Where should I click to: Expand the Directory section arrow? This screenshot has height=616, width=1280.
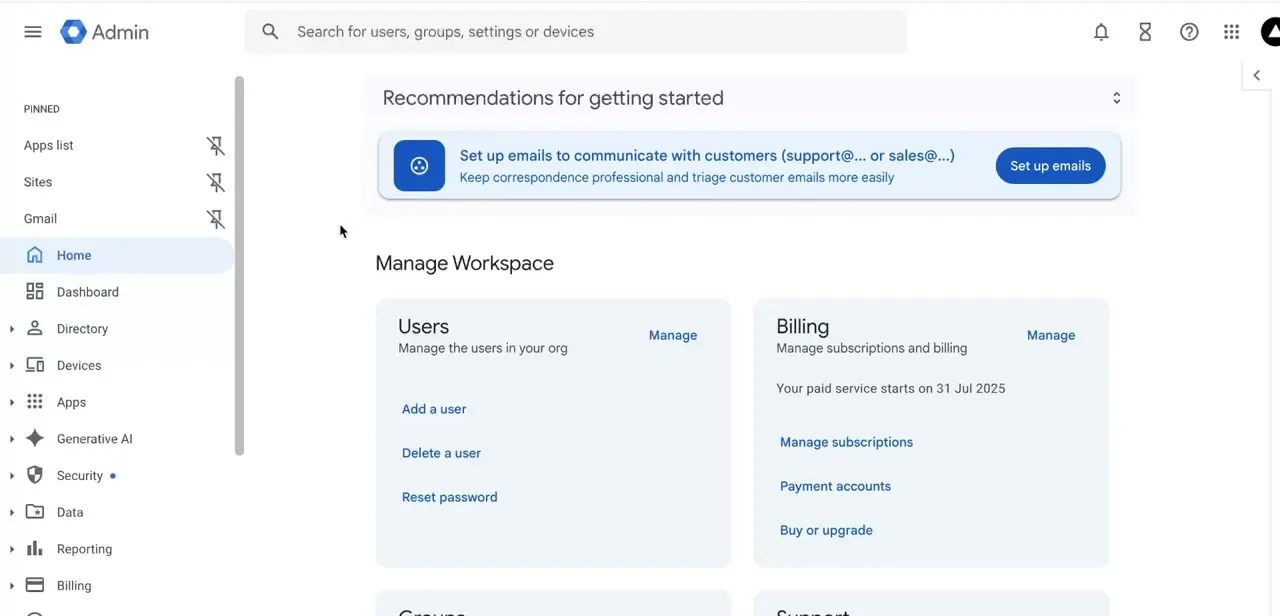pyautogui.click(x=12, y=329)
